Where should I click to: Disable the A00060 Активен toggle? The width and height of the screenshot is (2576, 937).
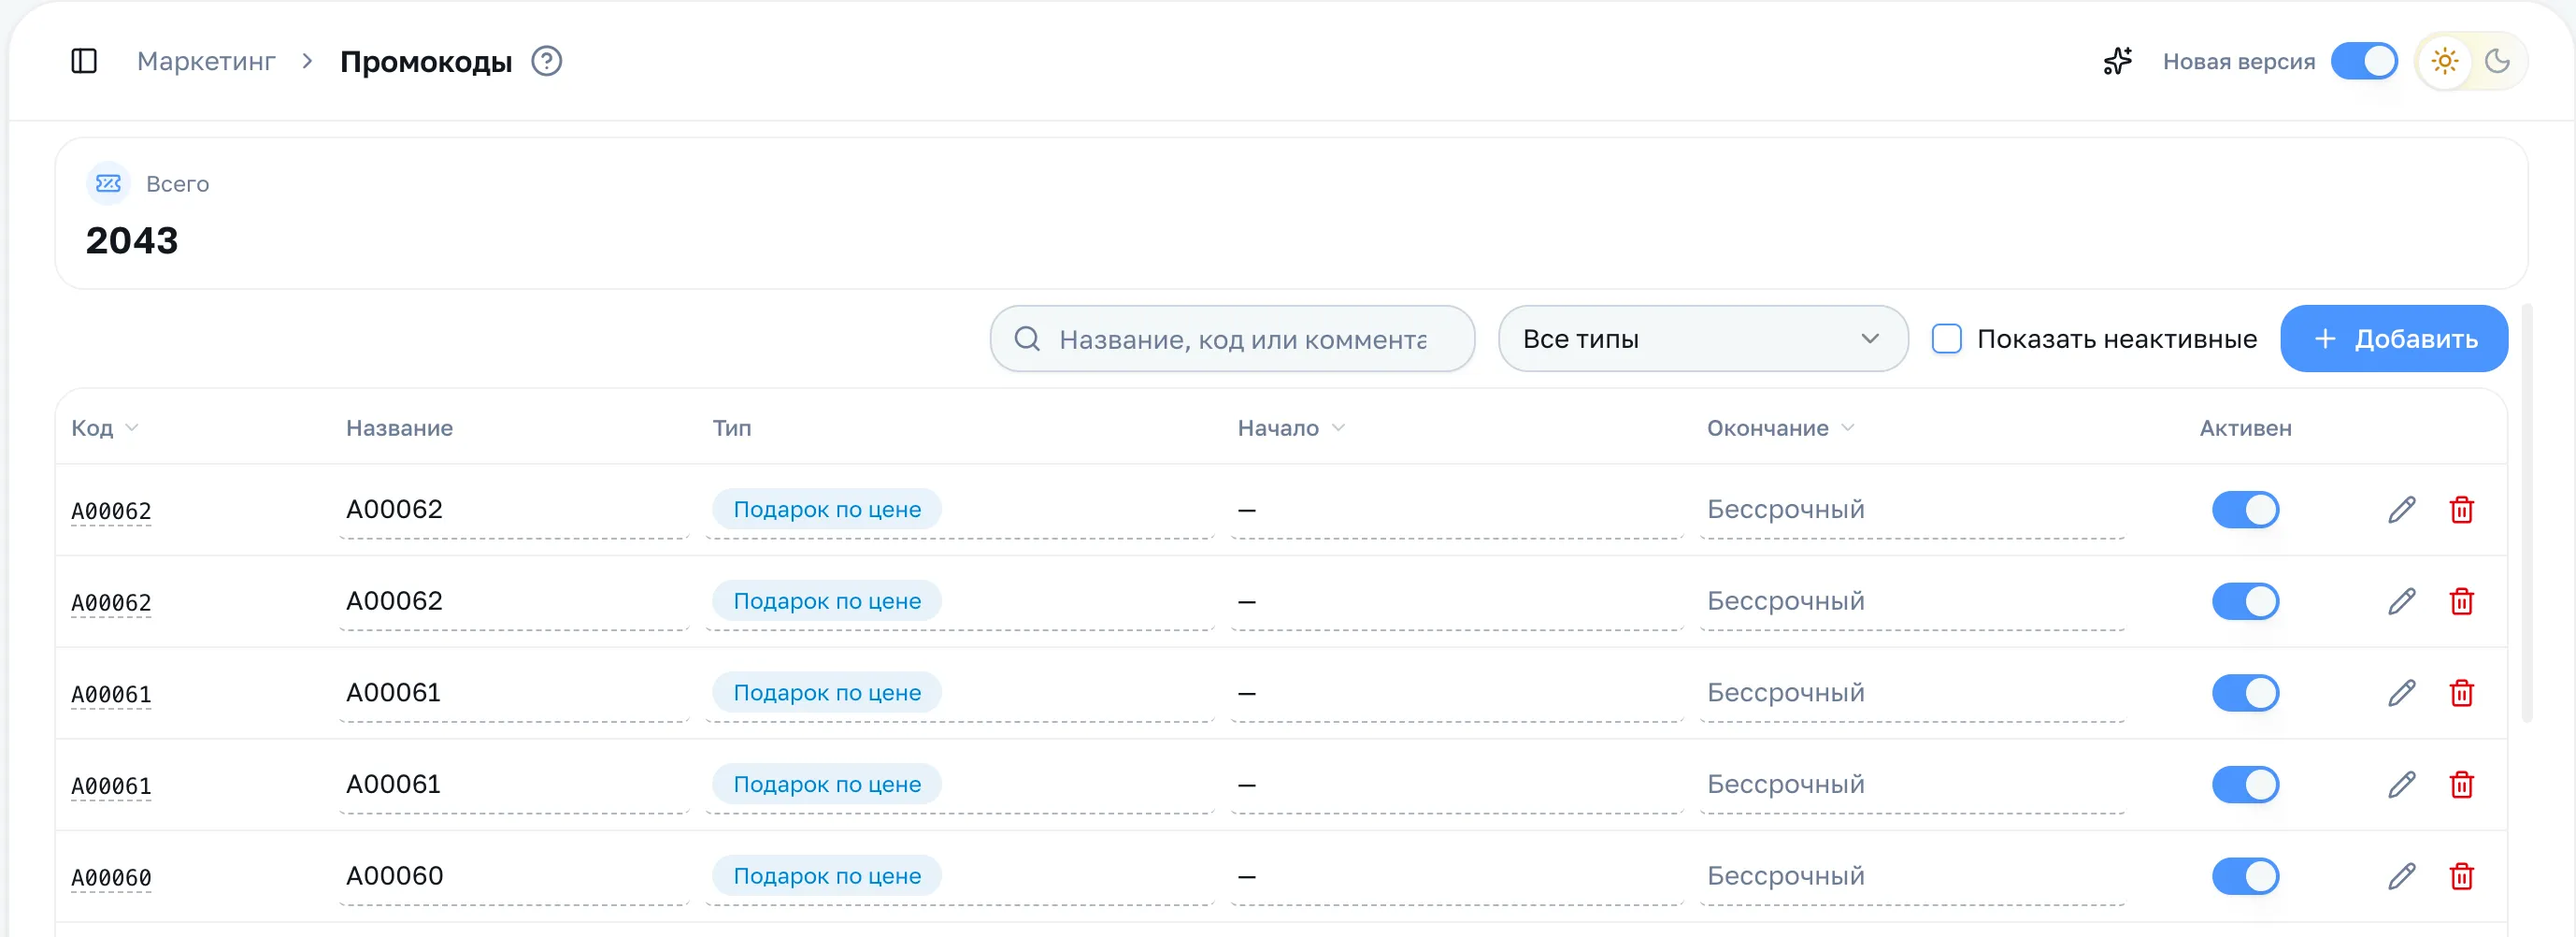(2245, 876)
